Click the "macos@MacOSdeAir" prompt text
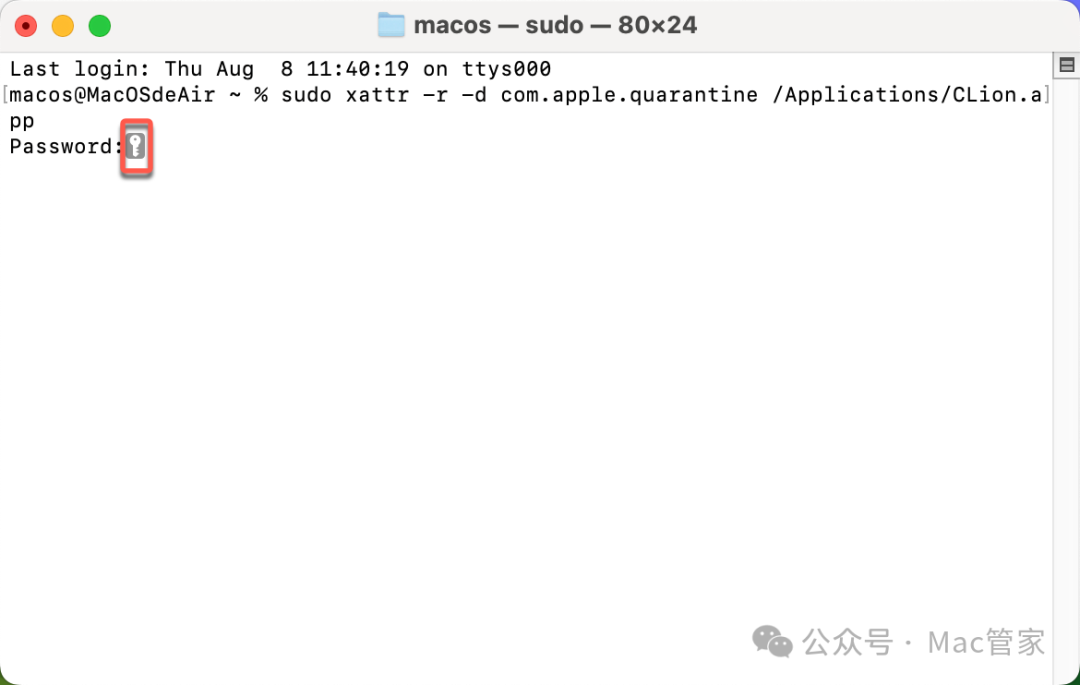Viewport: 1080px width, 685px height. pos(112,94)
